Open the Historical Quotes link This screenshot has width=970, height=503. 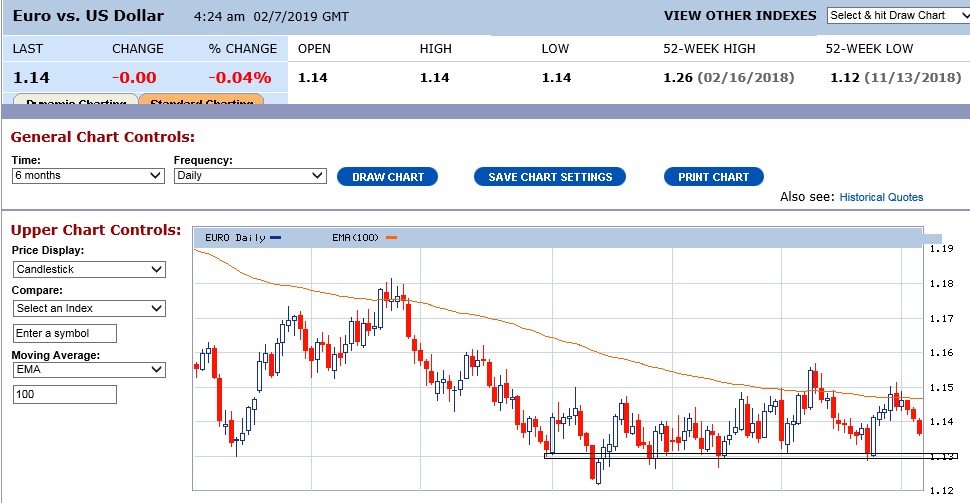pos(881,197)
